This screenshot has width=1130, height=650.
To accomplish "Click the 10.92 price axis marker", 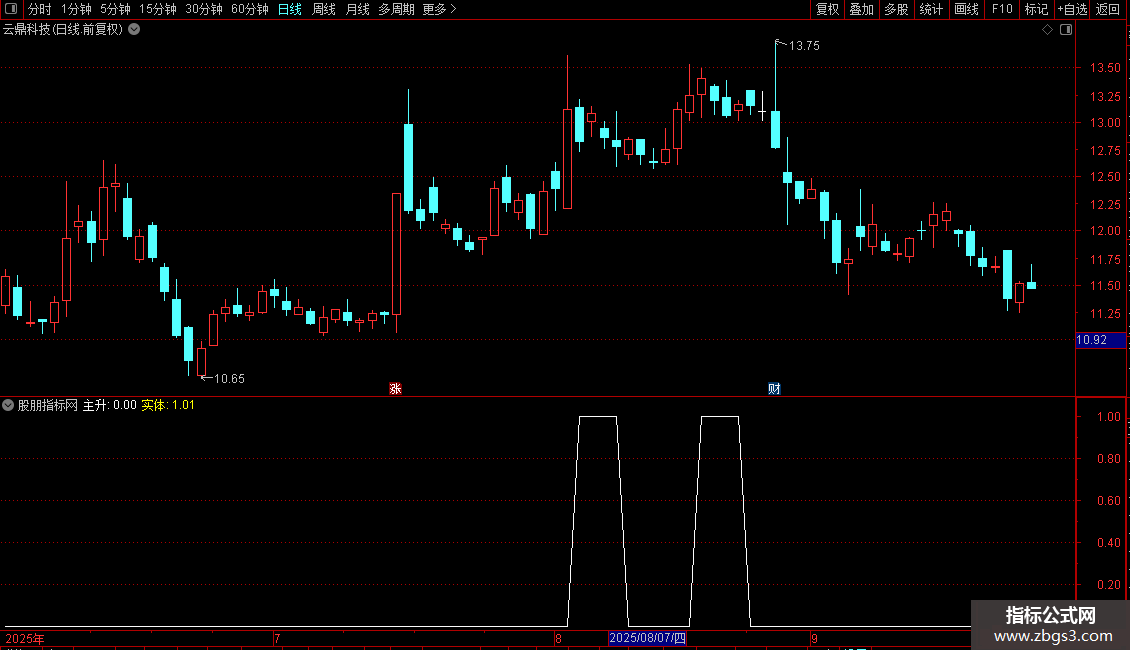I will point(1100,340).
